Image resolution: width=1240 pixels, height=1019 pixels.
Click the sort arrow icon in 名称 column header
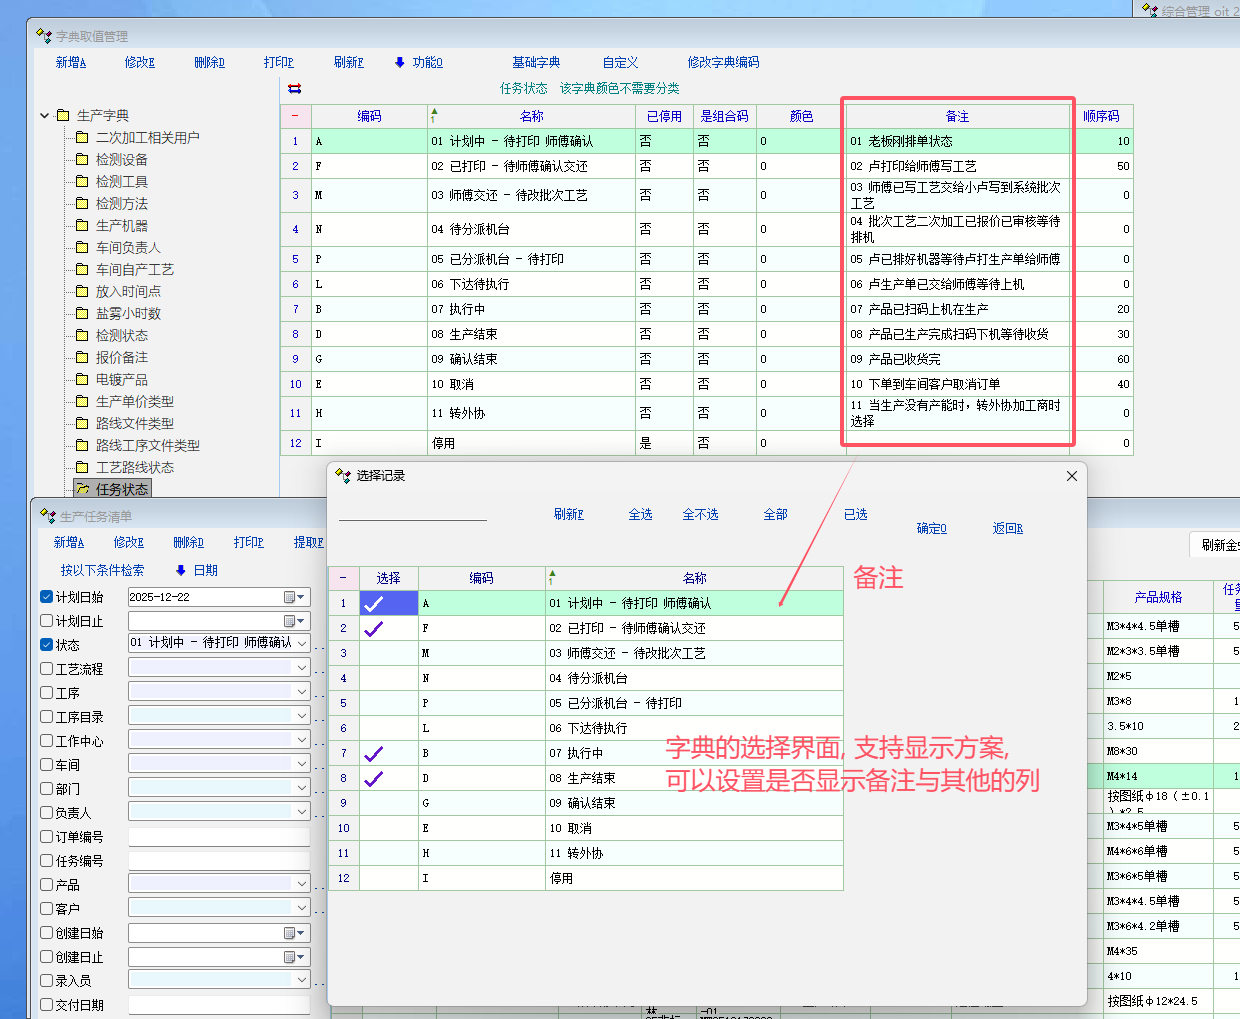pyautogui.click(x=434, y=116)
